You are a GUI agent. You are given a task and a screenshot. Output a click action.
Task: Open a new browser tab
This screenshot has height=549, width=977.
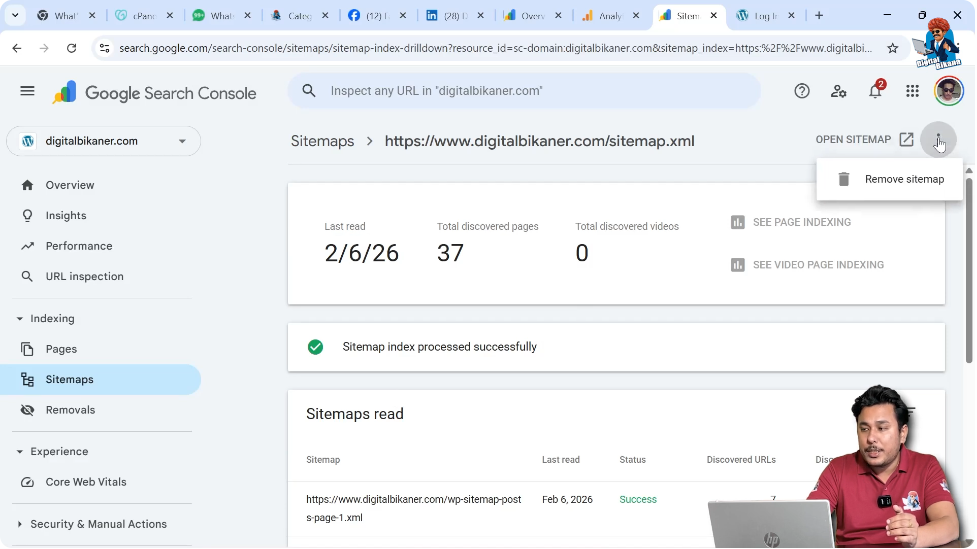click(x=819, y=16)
